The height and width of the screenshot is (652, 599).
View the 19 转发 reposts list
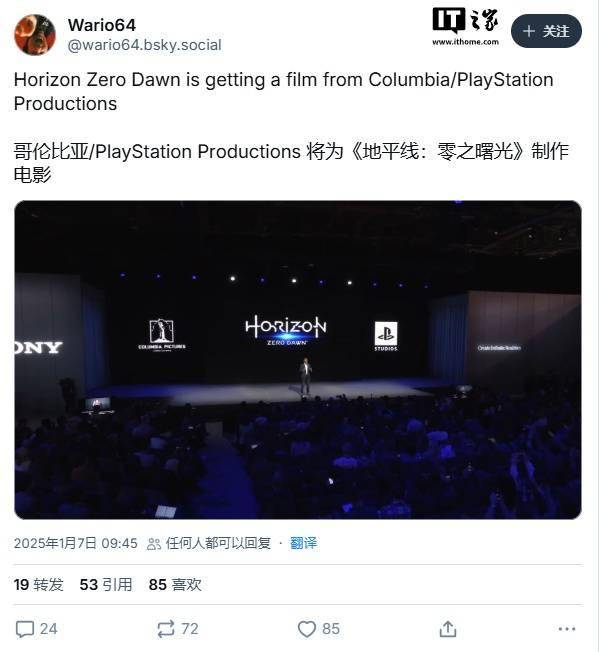coord(38,585)
